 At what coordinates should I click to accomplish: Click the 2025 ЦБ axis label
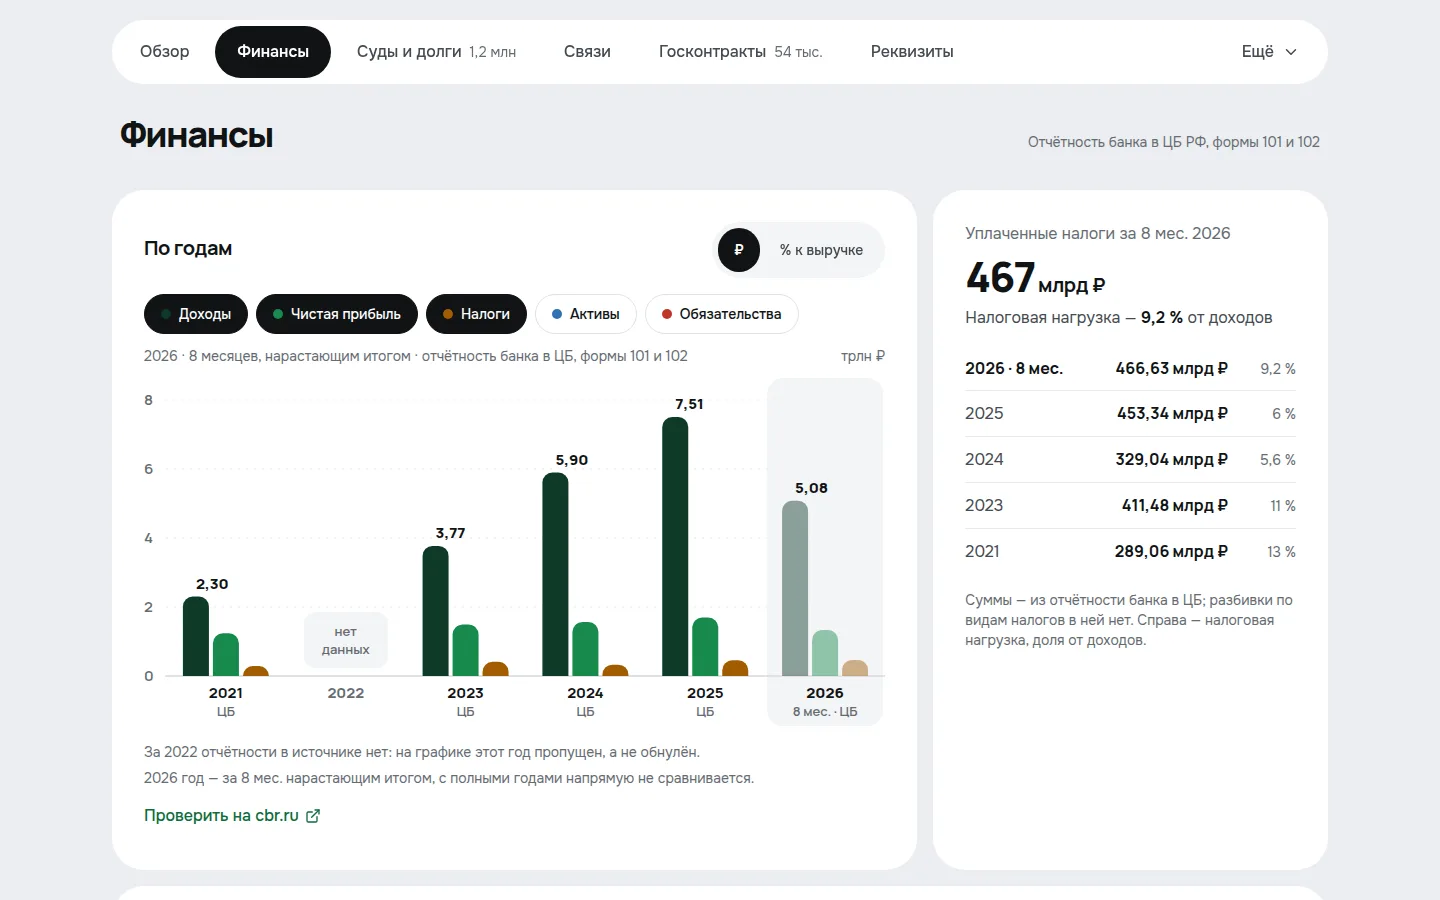705,702
